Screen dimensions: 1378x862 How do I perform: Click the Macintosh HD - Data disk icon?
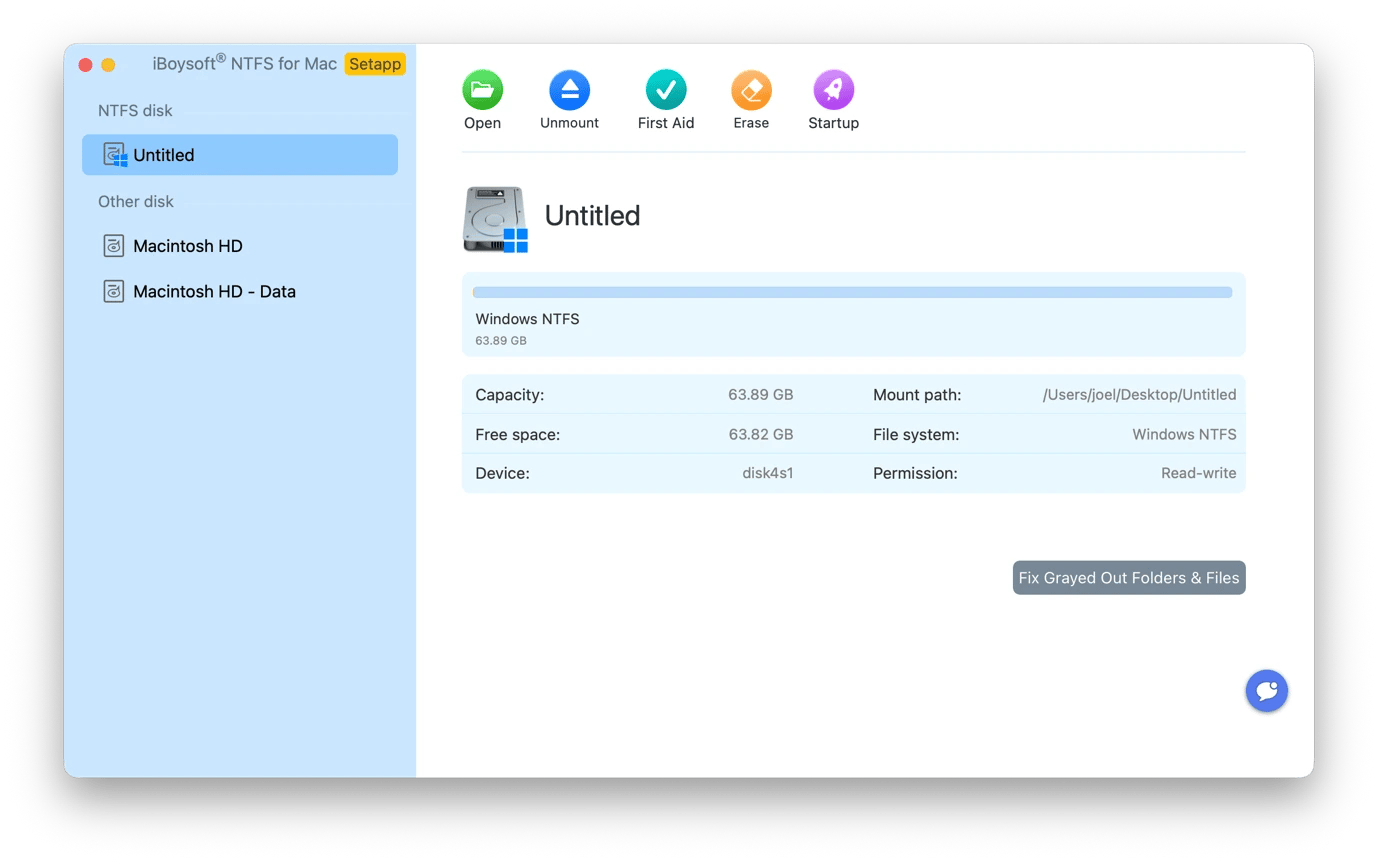(114, 292)
